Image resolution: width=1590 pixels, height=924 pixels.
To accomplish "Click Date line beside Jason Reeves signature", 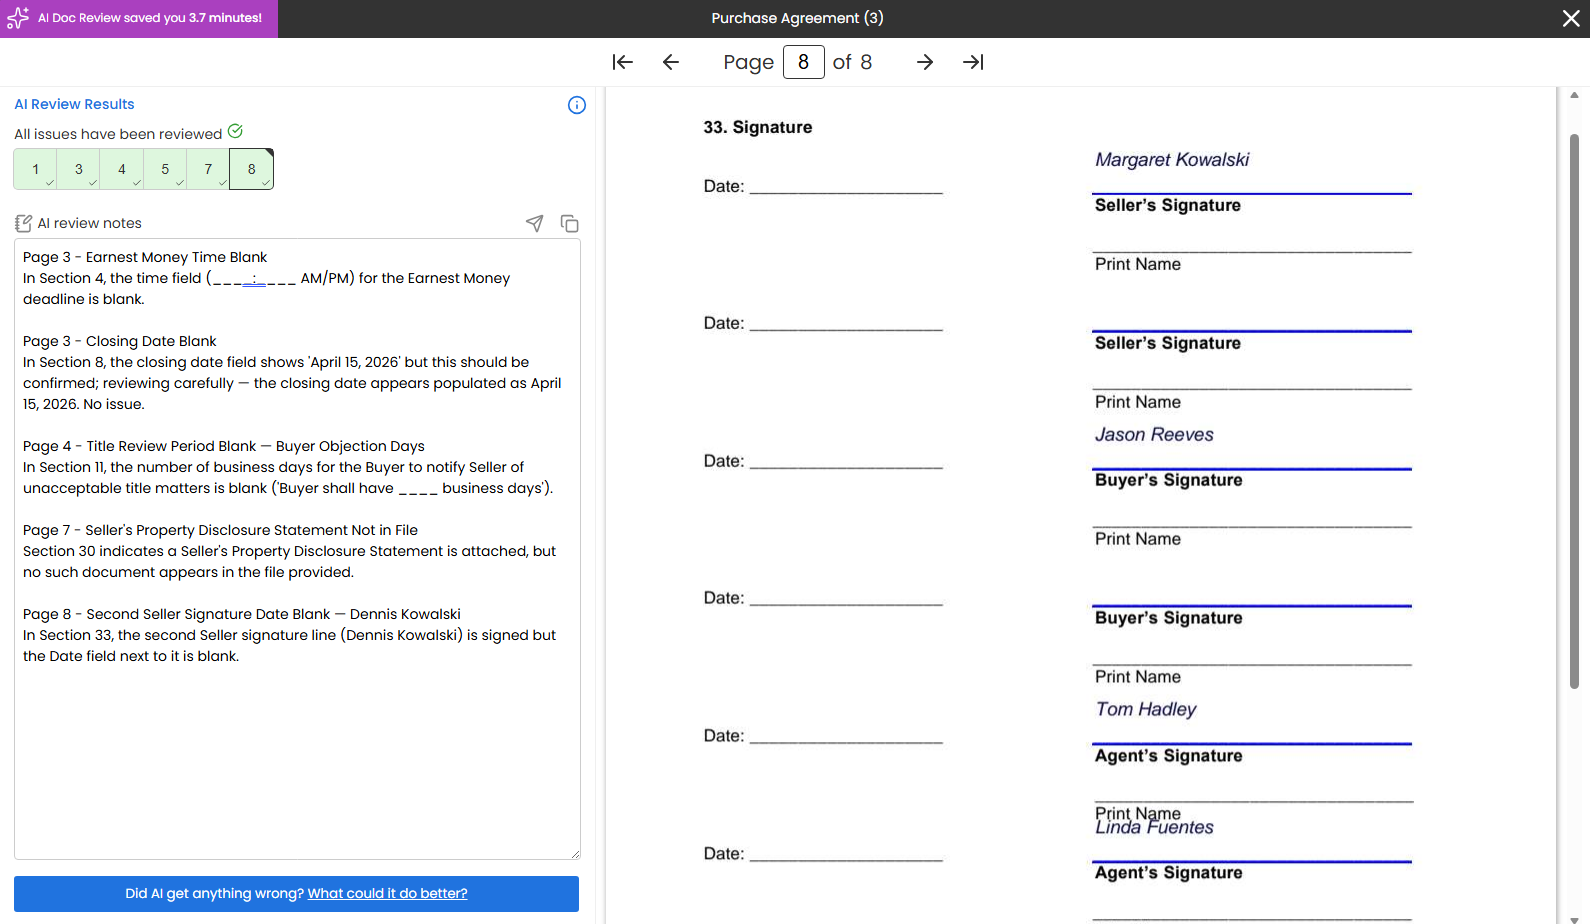I will [846, 461].
